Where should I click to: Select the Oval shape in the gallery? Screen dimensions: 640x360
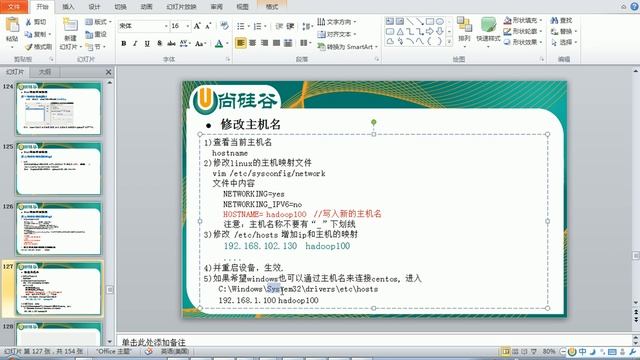[x=440, y=22]
